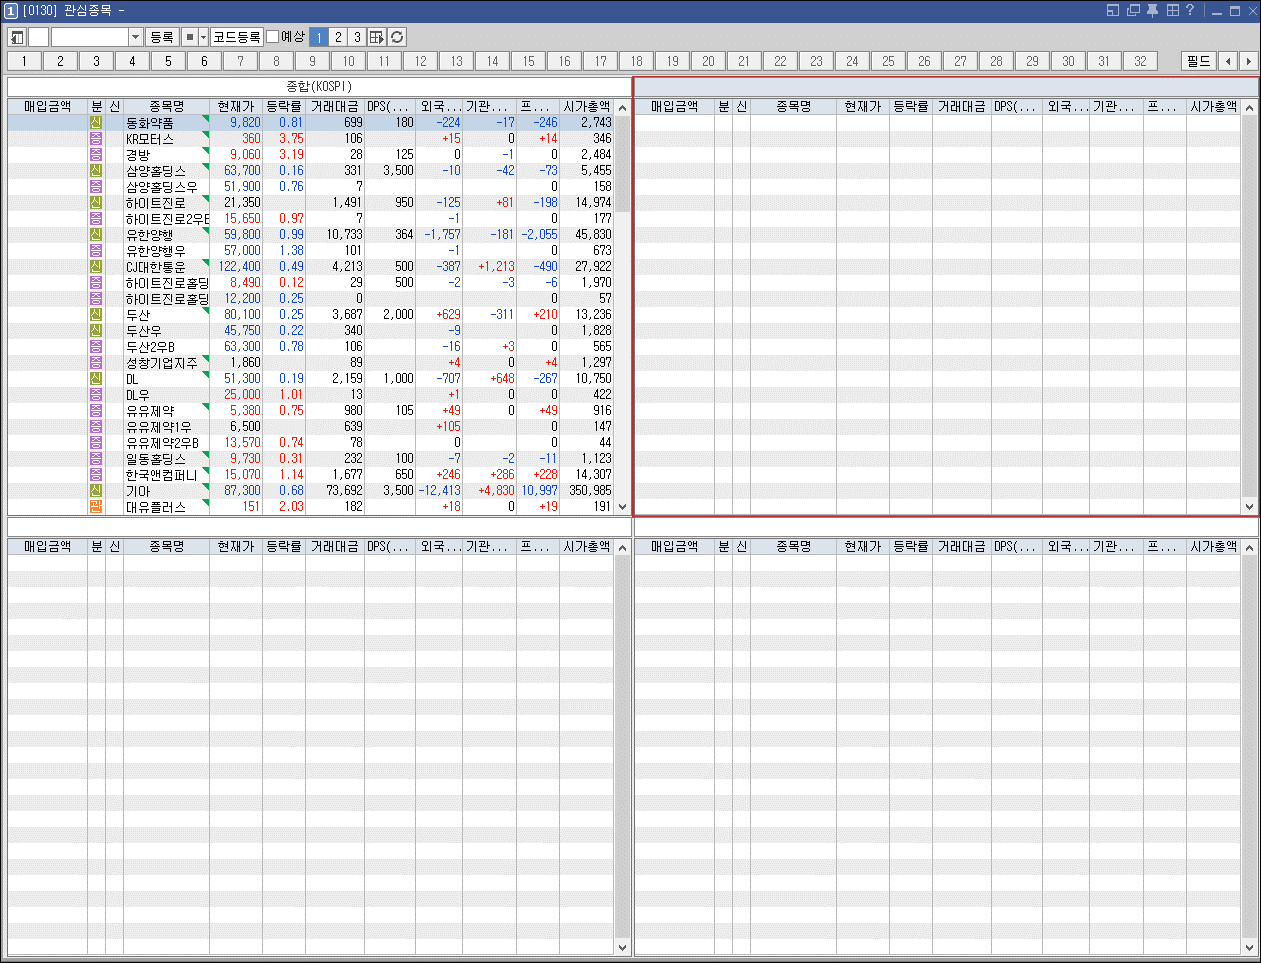Image resolution: width=1261 pixels, height=963 pixels.
Task: Switch to watchlist group tab 32
Action: tap(1140, 61)
